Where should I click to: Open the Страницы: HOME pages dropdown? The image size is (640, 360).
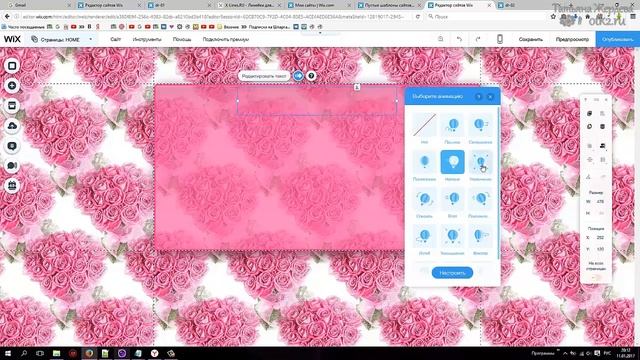tap(62, 40)
